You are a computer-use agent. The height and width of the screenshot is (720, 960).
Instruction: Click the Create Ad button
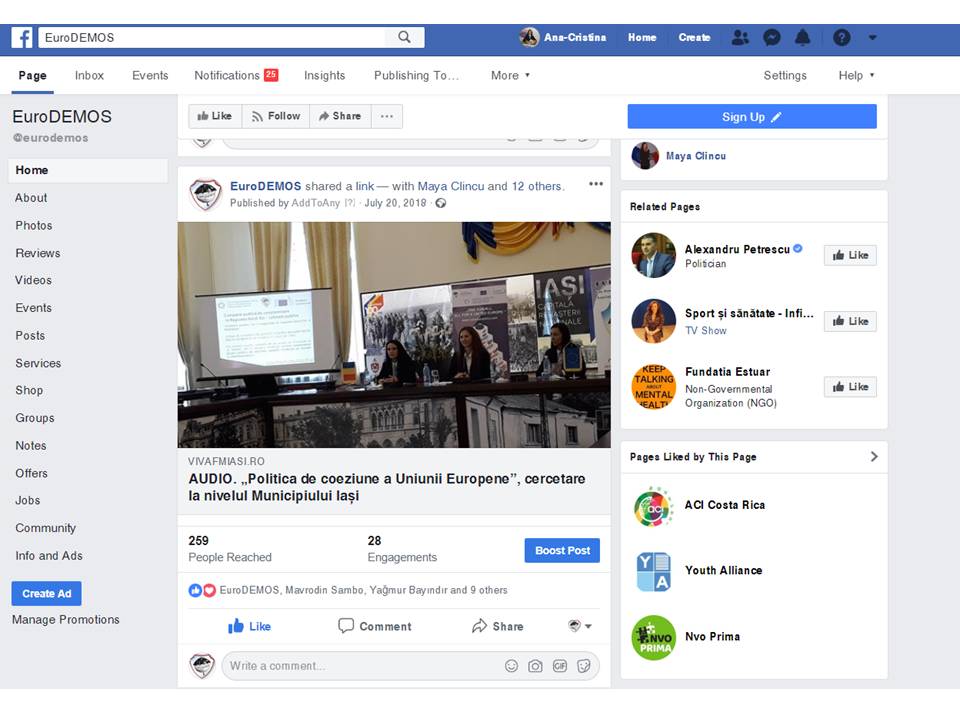(x=47, y=593)
